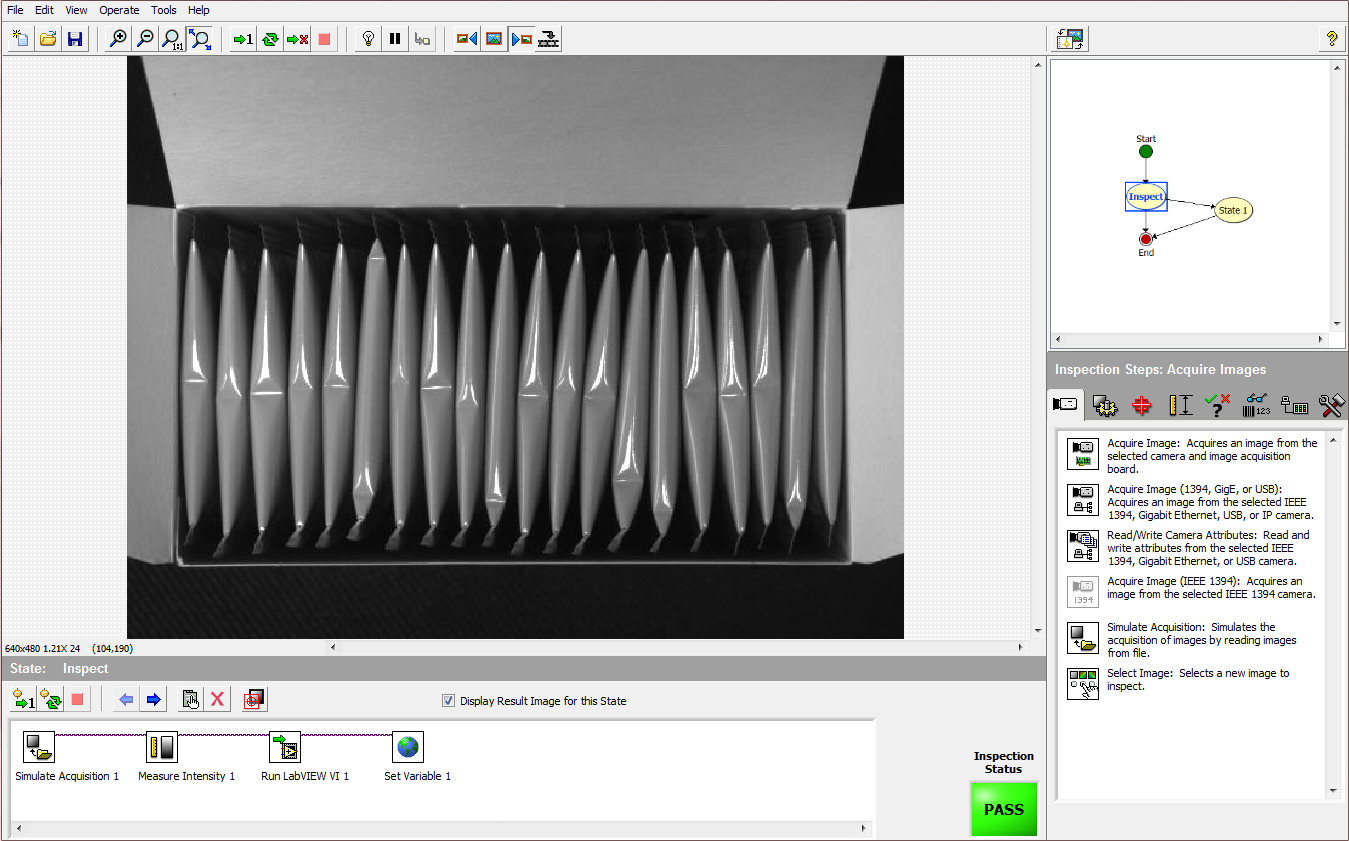This screenshot has width=1349, height=841.
Task: Open the Tools menu
Action: [164, 10]
